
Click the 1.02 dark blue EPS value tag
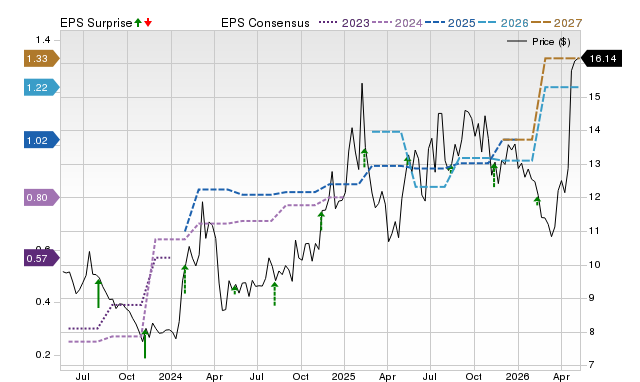click(x=42, y=140)
